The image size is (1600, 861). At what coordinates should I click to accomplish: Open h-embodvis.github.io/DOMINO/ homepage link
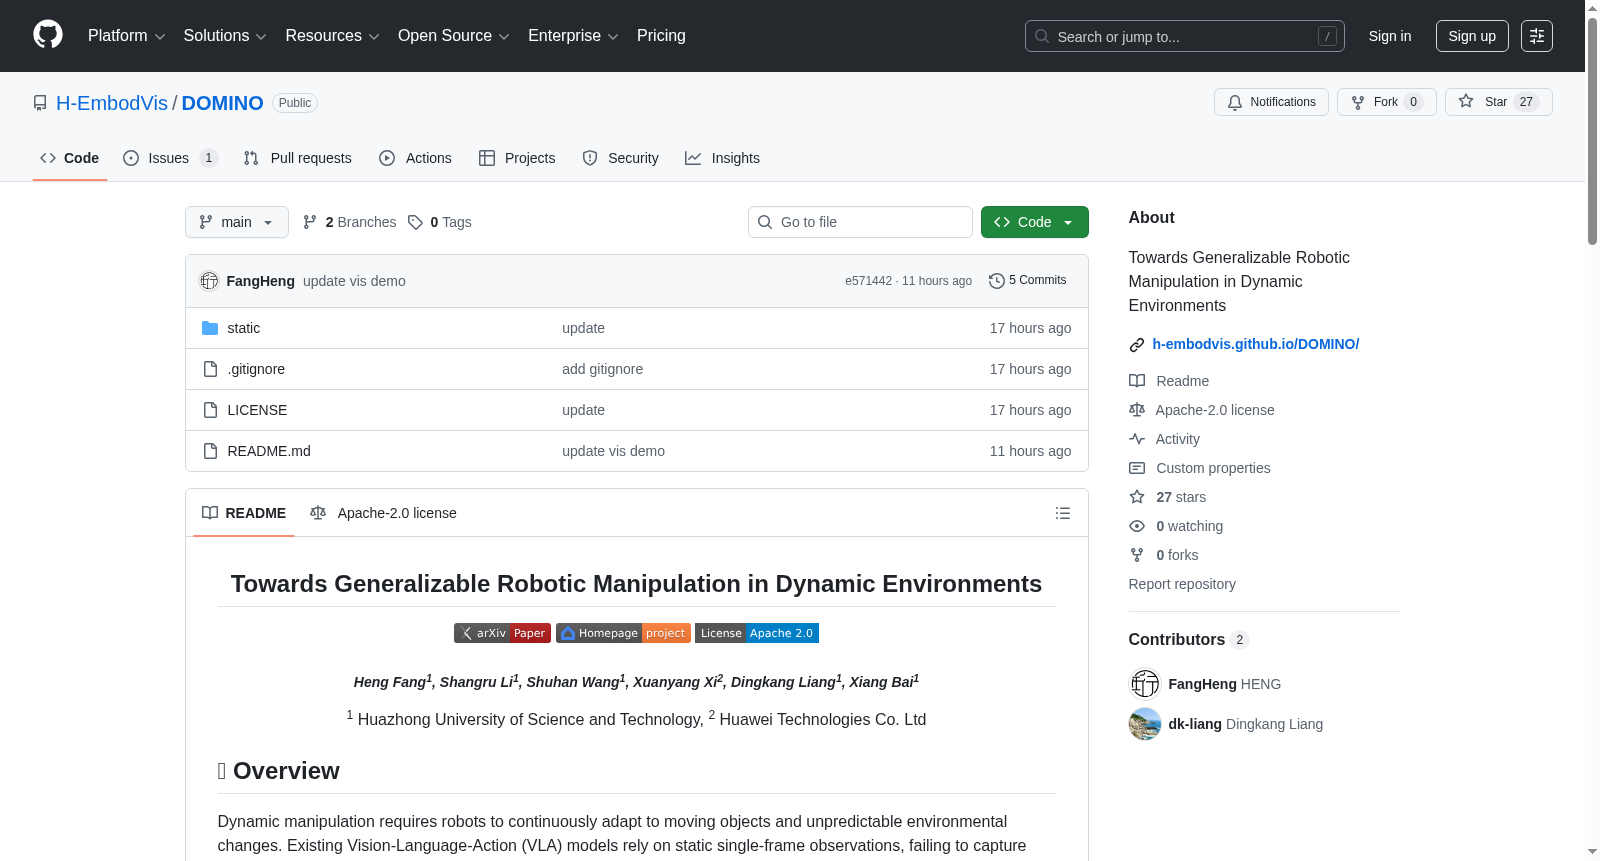pyautogui.click(x=1255, y=344)
